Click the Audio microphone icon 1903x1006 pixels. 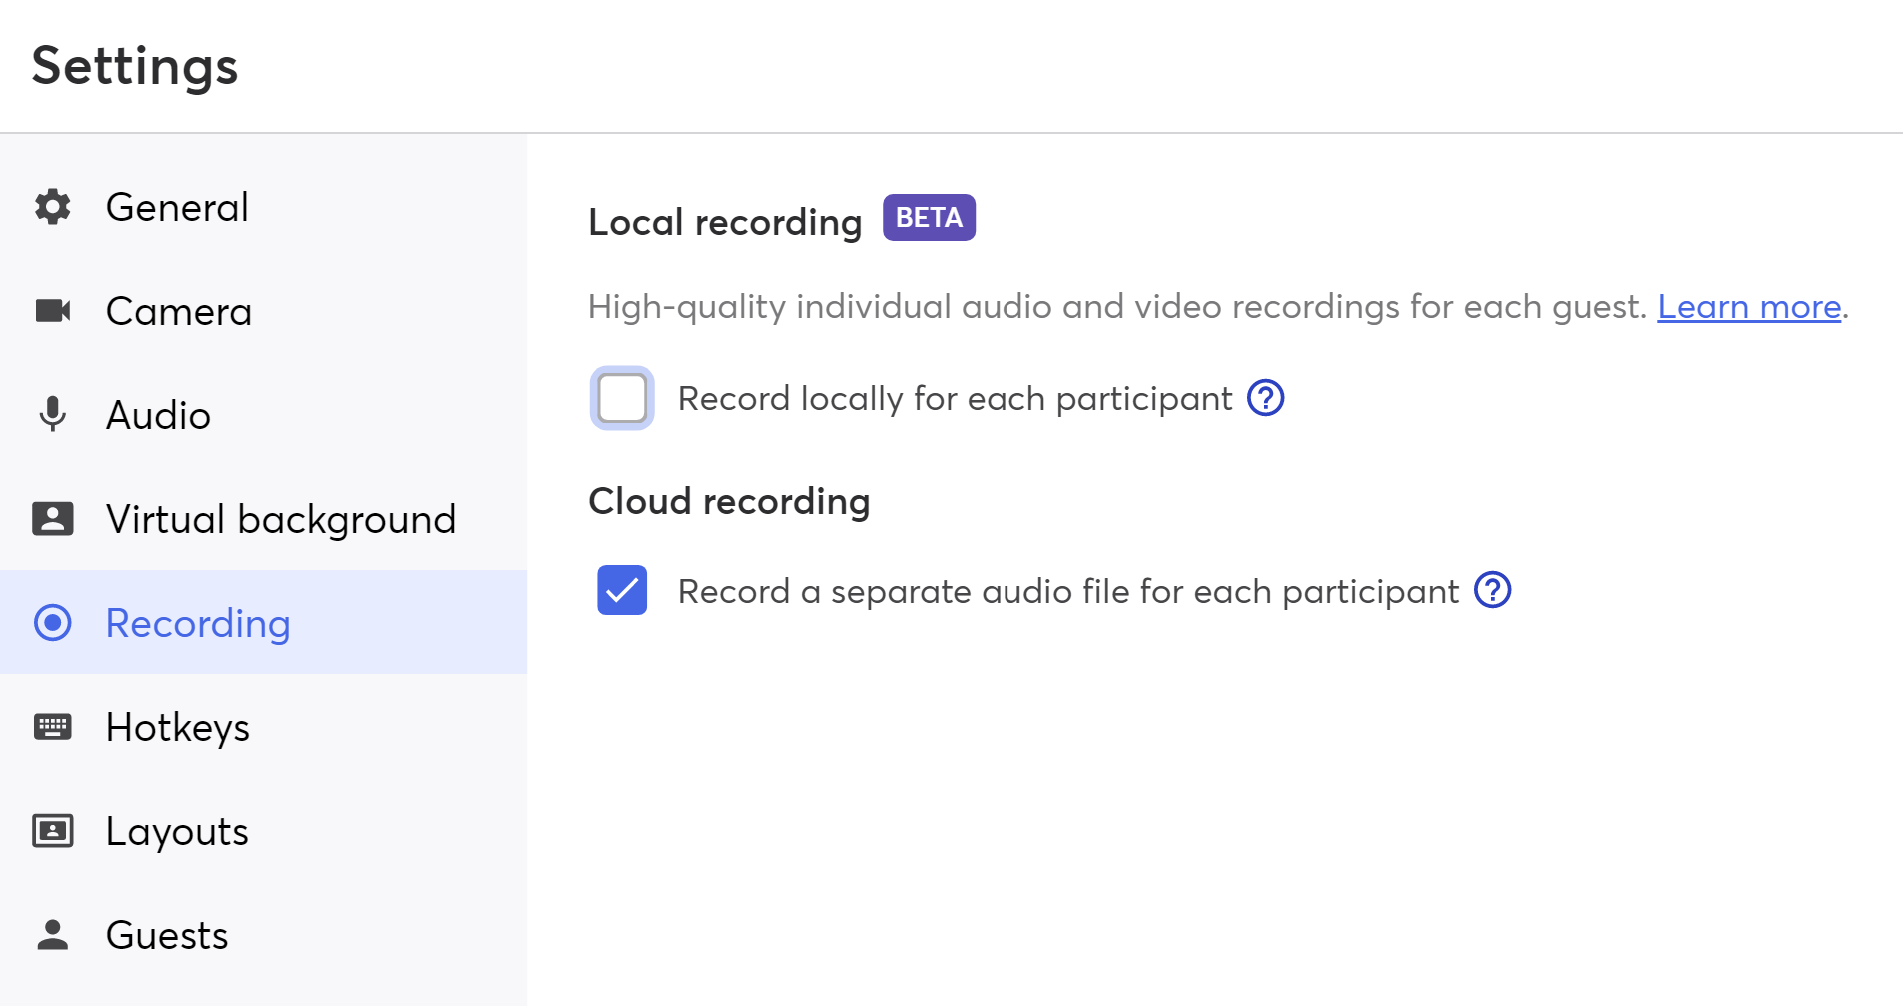point(53,414)
